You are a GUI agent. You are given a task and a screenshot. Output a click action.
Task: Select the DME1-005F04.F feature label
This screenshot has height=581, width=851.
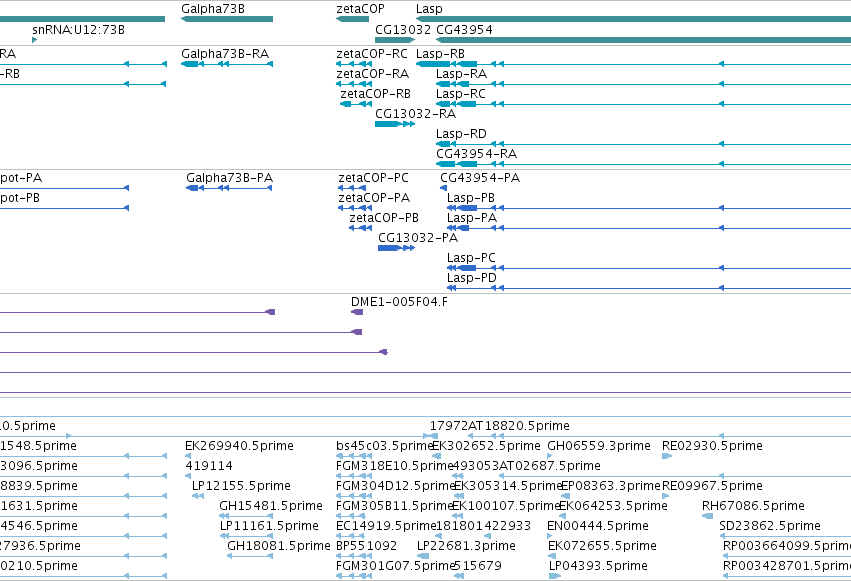coord(399,302)
